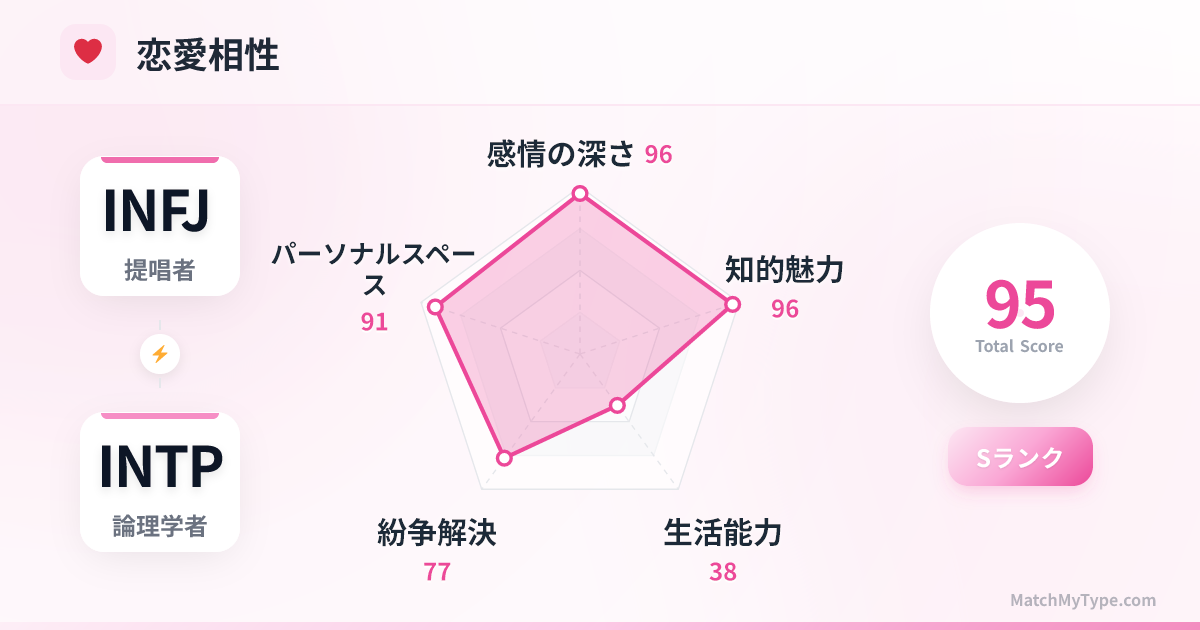Click the 77 score under 紛争解決
Image resolution: width=1200 pixels, height=630 pixels.
tap(437, 572)
